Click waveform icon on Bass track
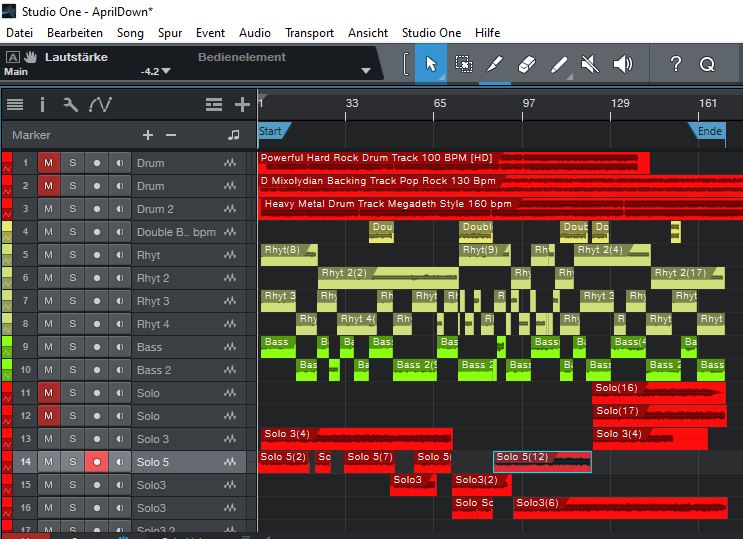 (230, 347)
